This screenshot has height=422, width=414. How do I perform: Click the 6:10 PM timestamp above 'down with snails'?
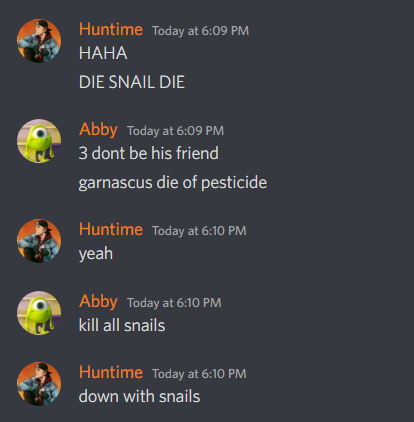pos(199,374)
